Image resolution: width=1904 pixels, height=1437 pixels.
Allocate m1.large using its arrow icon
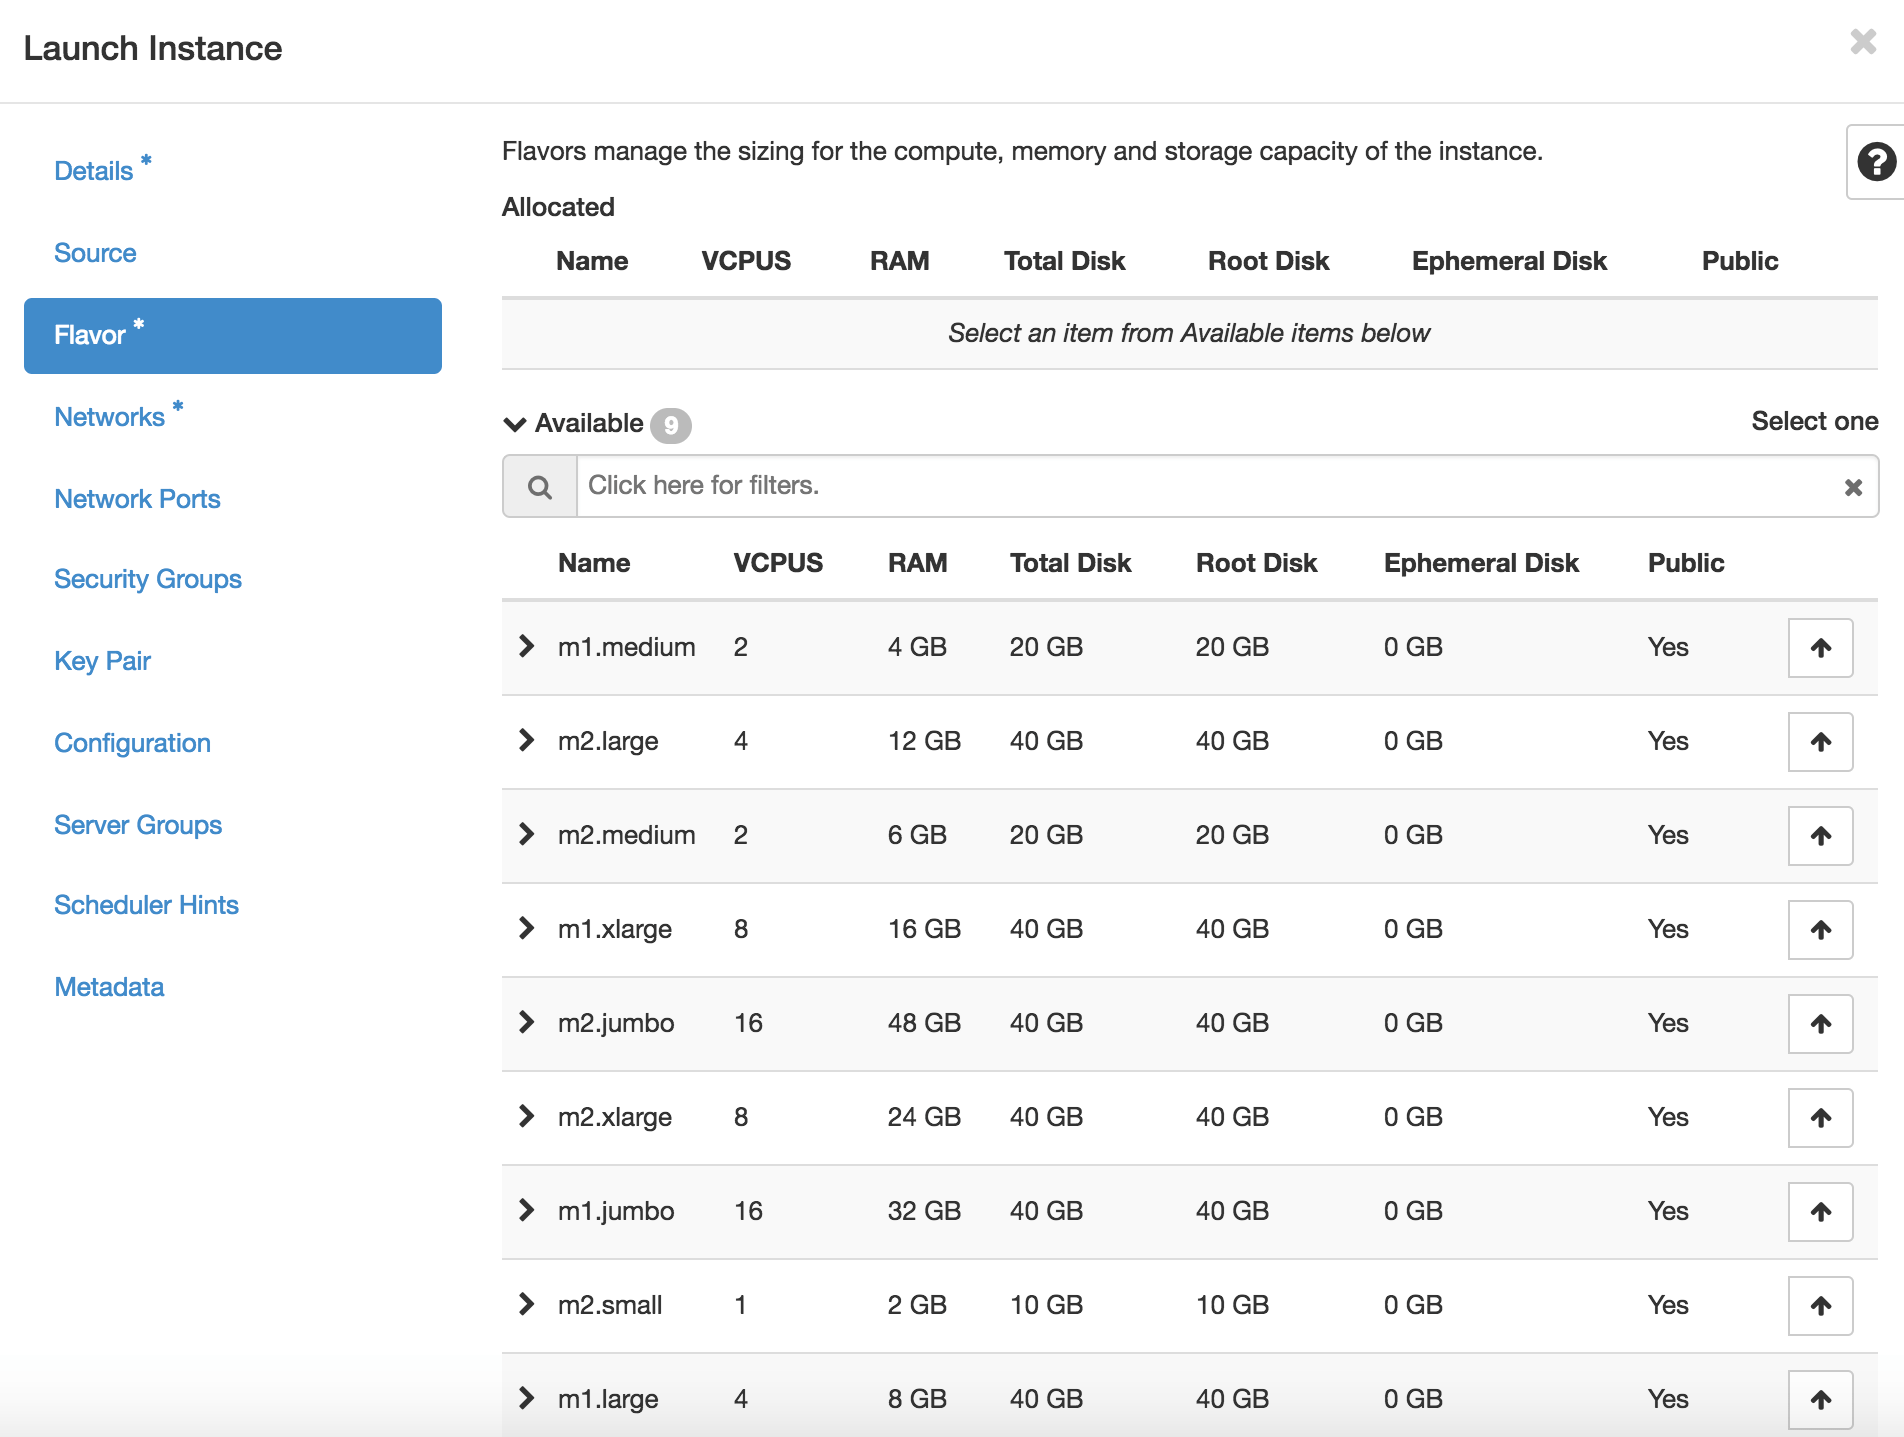(1819, 1399)
